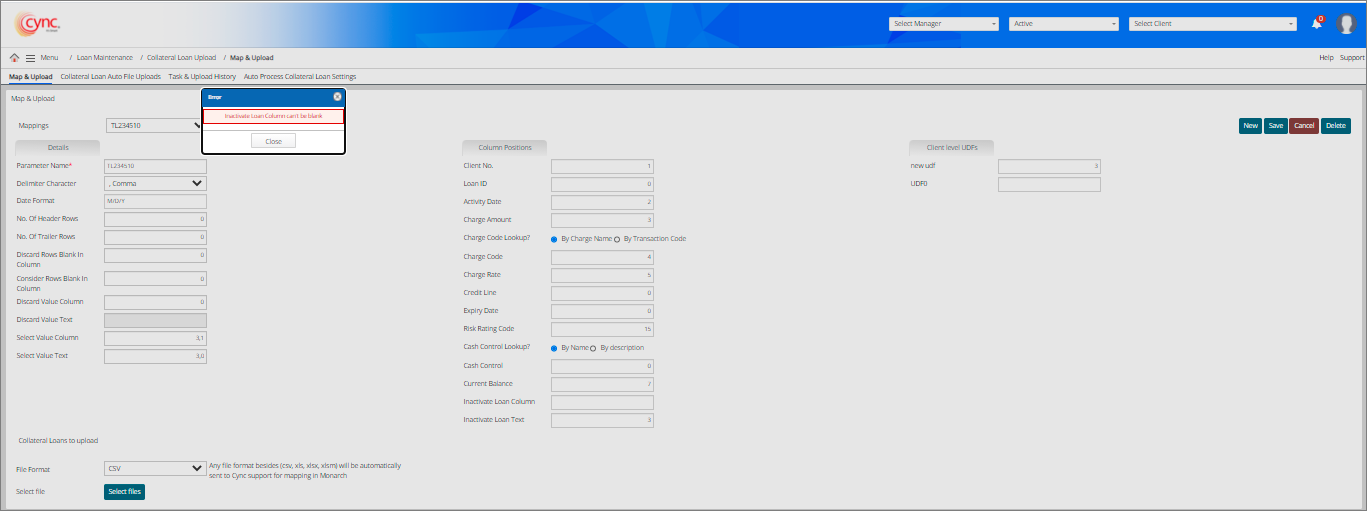
Task: Click the Inactivate Loan Column input field
Action: point(602,402)
